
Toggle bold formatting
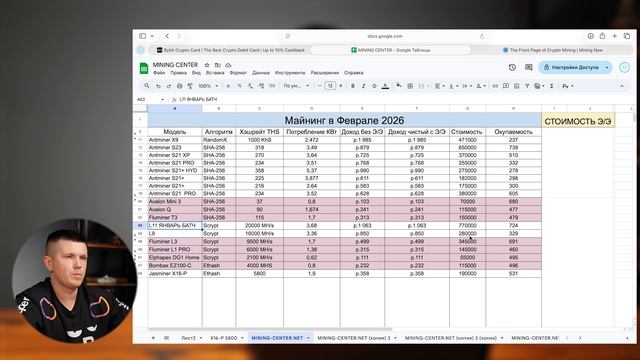[x=353, y=86]
